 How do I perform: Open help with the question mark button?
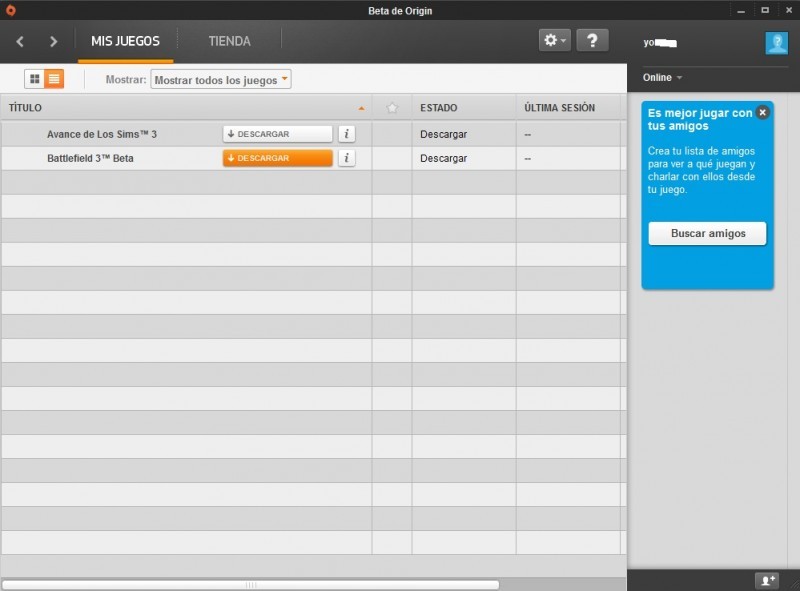592,40
